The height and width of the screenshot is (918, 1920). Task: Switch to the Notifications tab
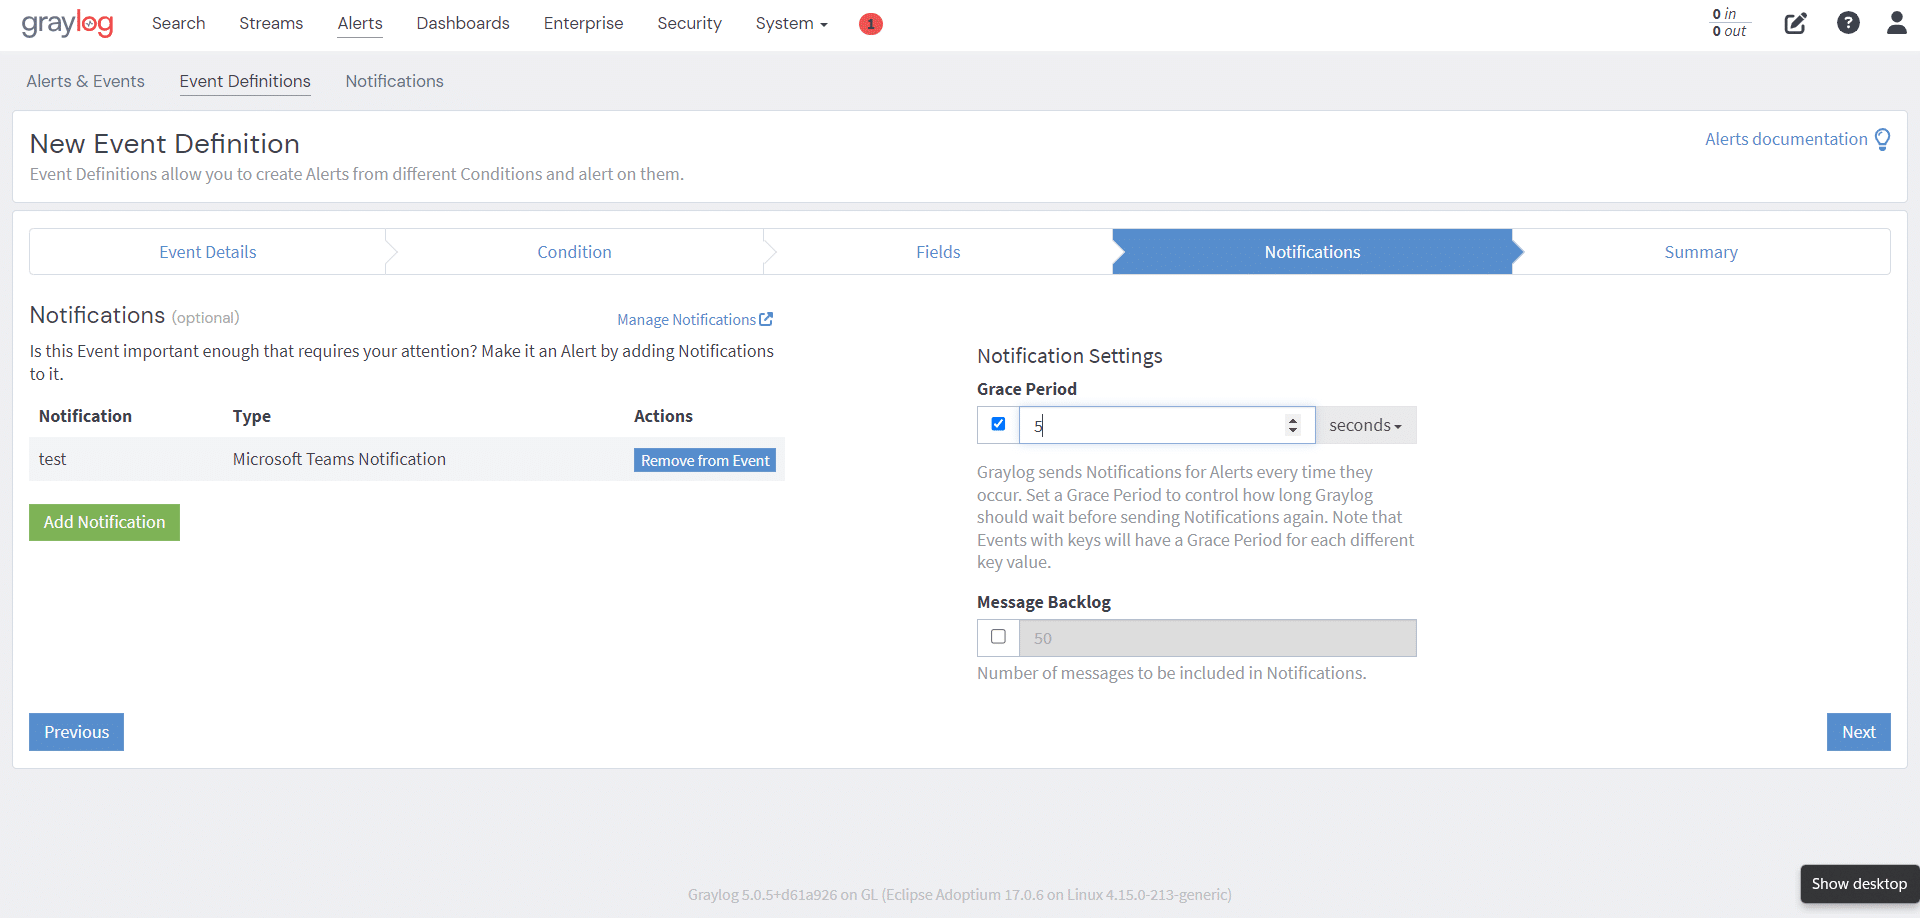[394, 81]
